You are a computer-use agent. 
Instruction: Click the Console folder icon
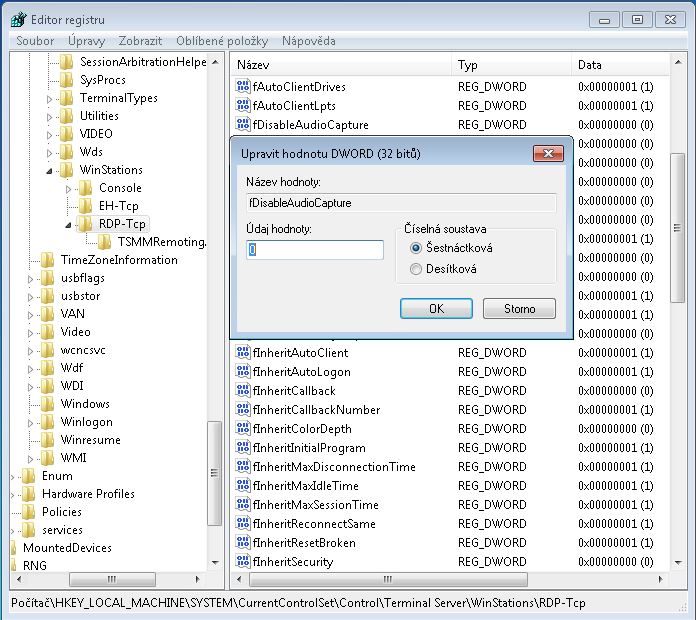(x=85, y=188)
